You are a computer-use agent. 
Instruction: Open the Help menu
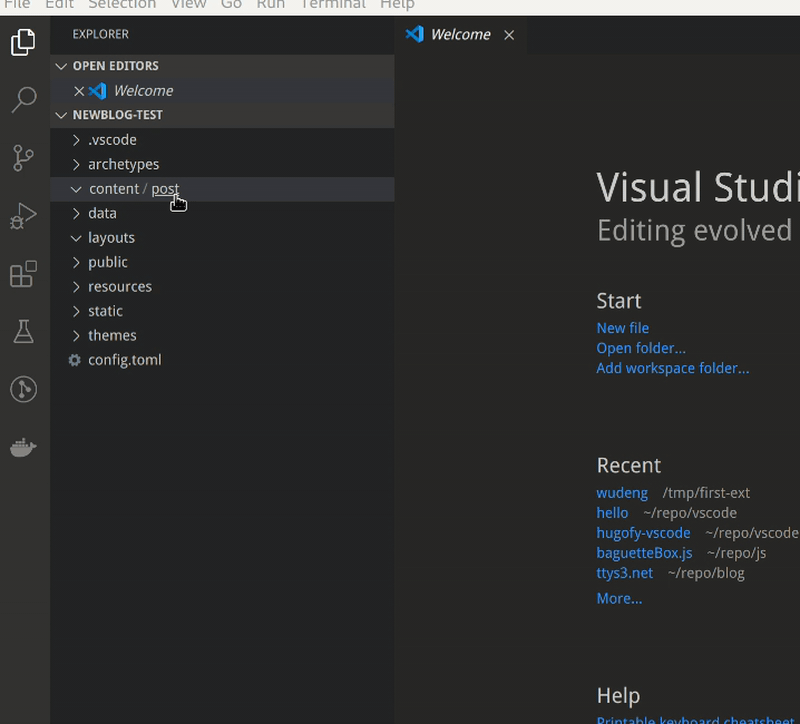[397, 5]
